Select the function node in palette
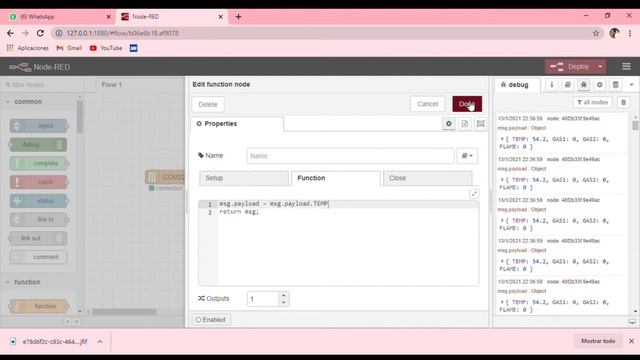Image resolution: width=640 pixels, height=360 pixels. [x=39, y=306]
